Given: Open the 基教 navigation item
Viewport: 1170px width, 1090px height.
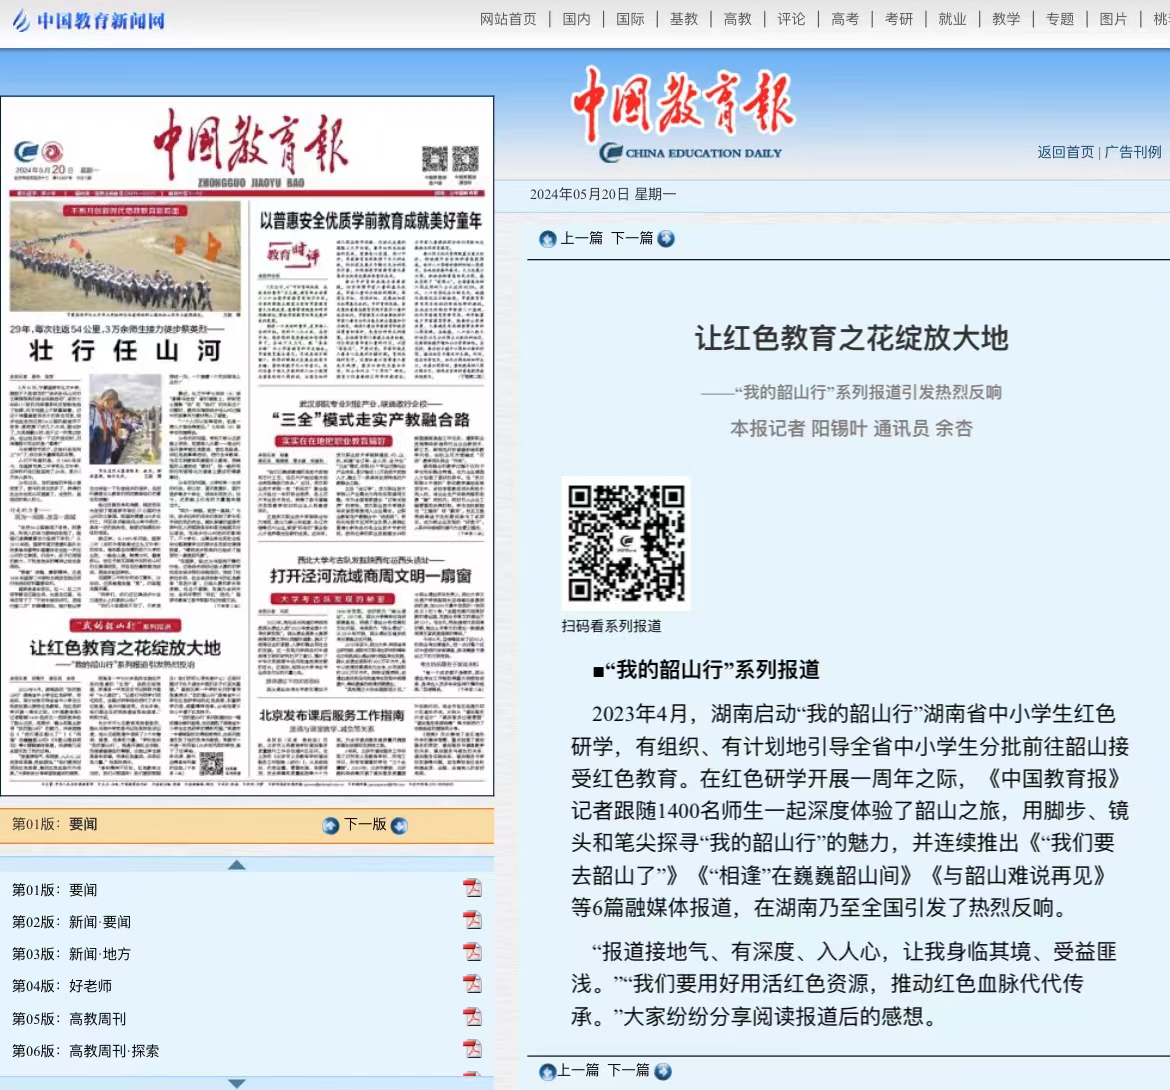Looking at the screenshot, I should 683,19.
